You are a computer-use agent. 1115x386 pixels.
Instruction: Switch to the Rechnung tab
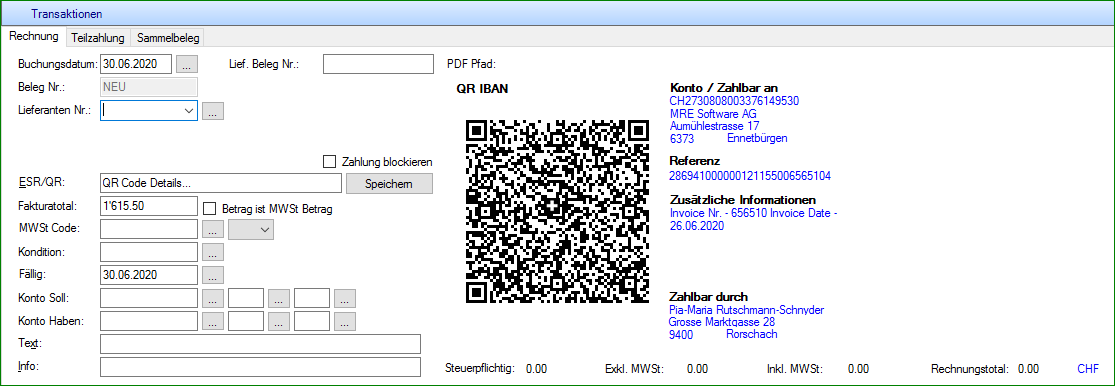click(x=34, y=37)
